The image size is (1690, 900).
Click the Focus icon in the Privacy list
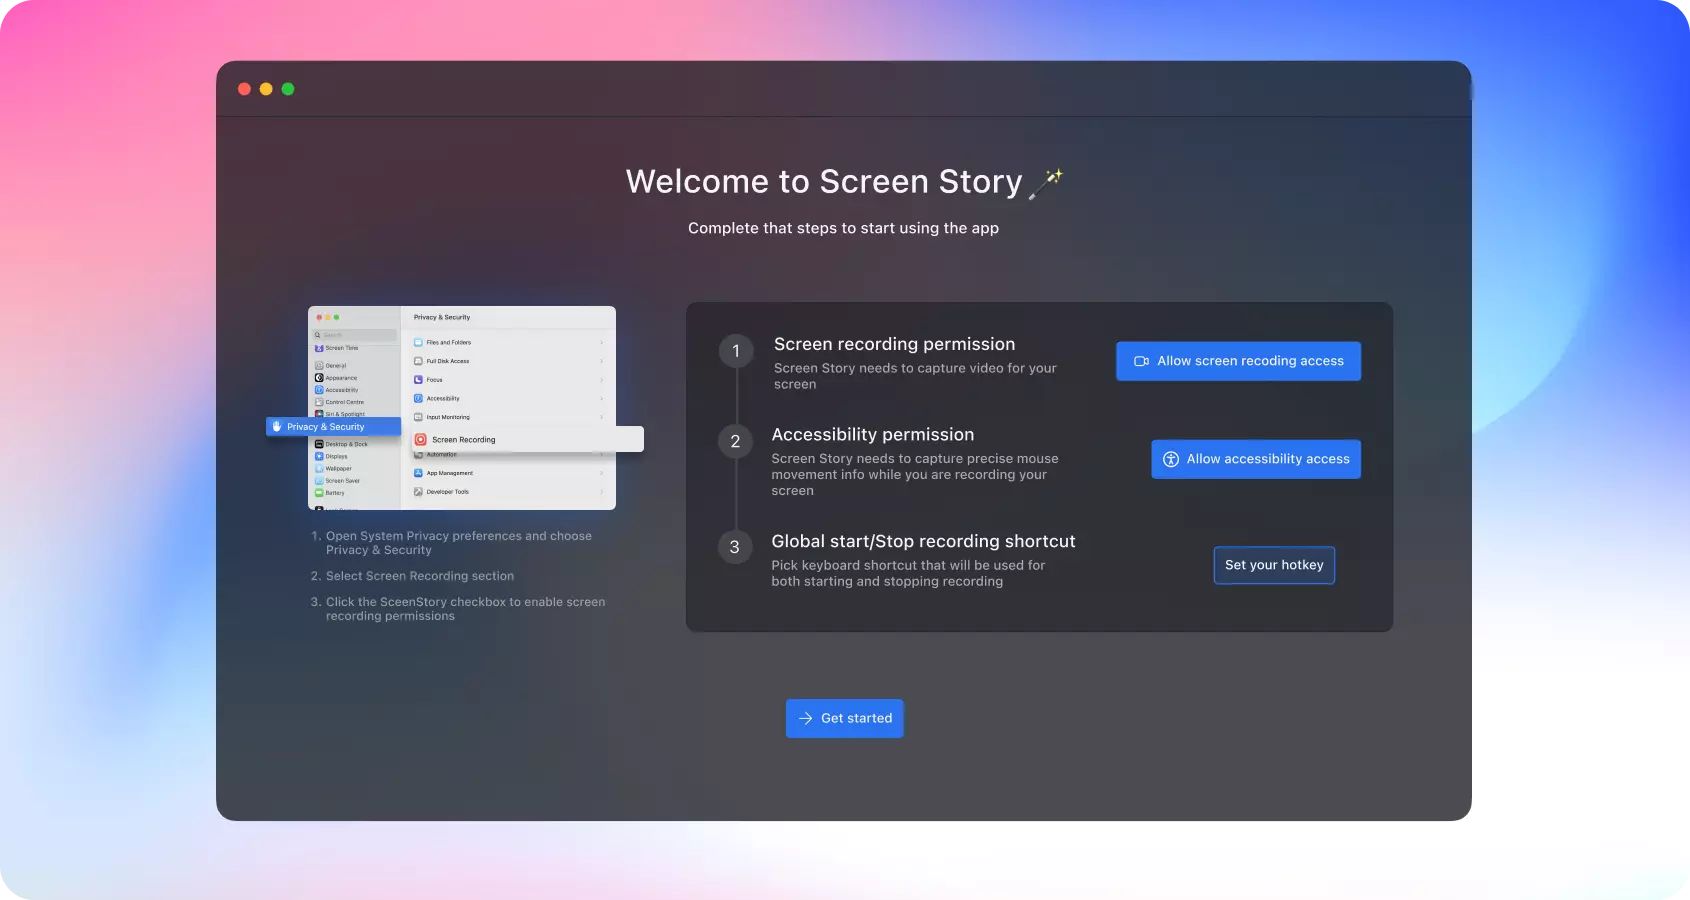coord(418,379)
